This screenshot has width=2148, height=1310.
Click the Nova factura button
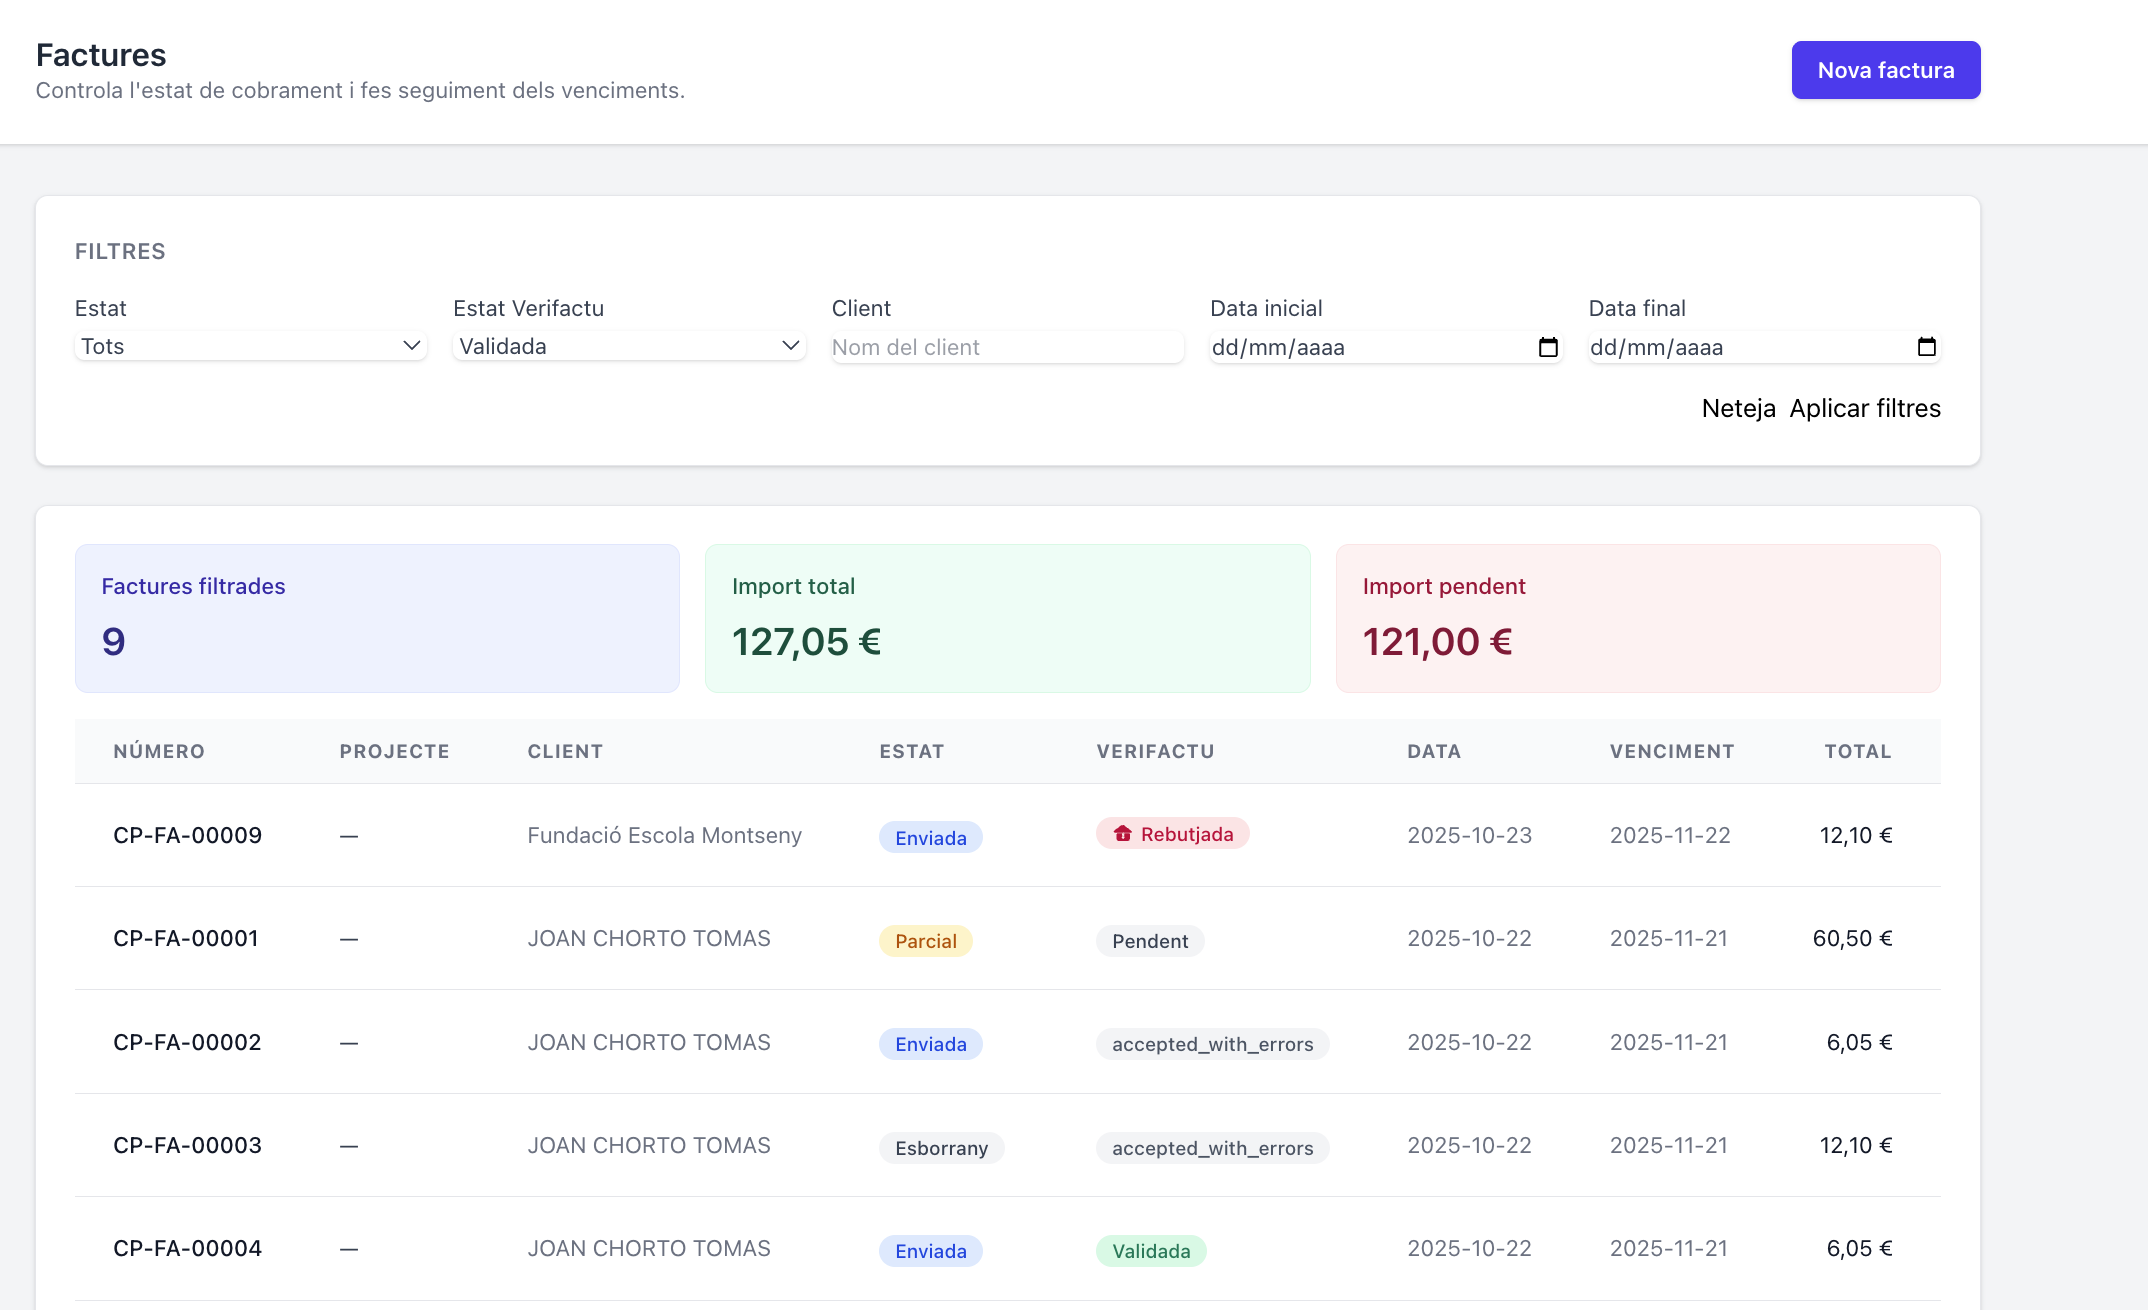click(x=1885, y=70)
